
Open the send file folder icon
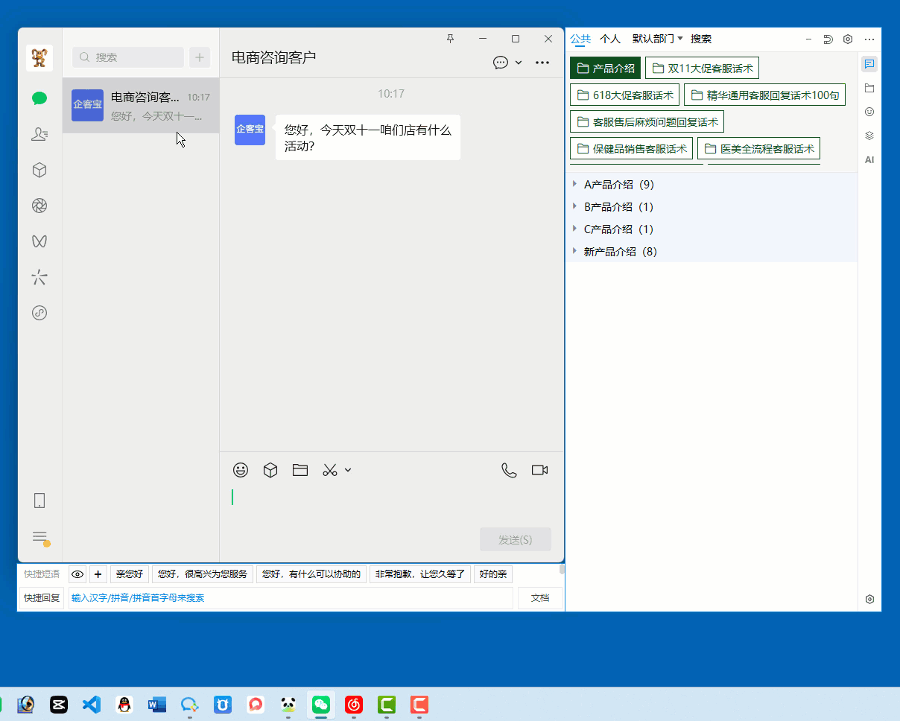pos(300,470)
